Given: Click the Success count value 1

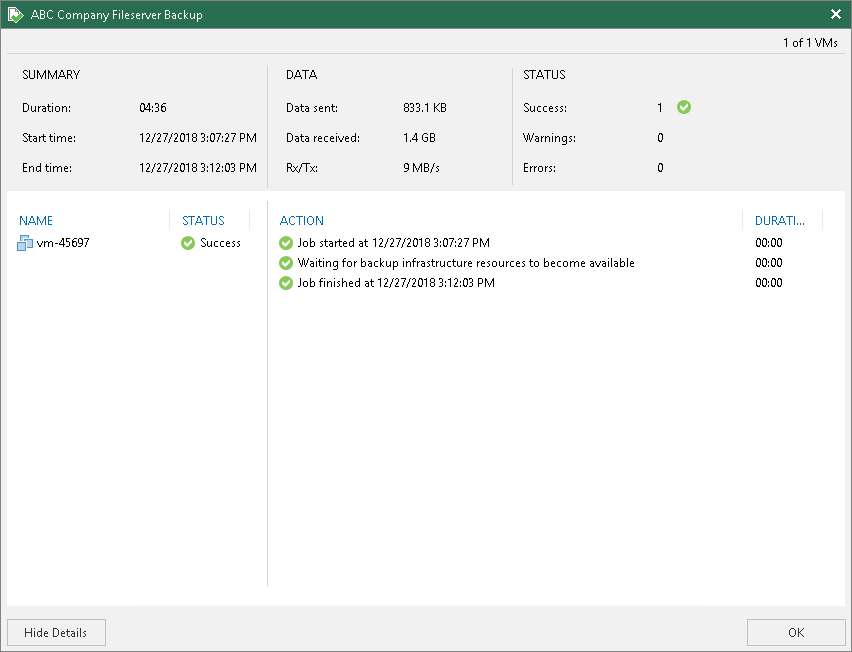Looking at the screenshot, I should coord(660,108).
